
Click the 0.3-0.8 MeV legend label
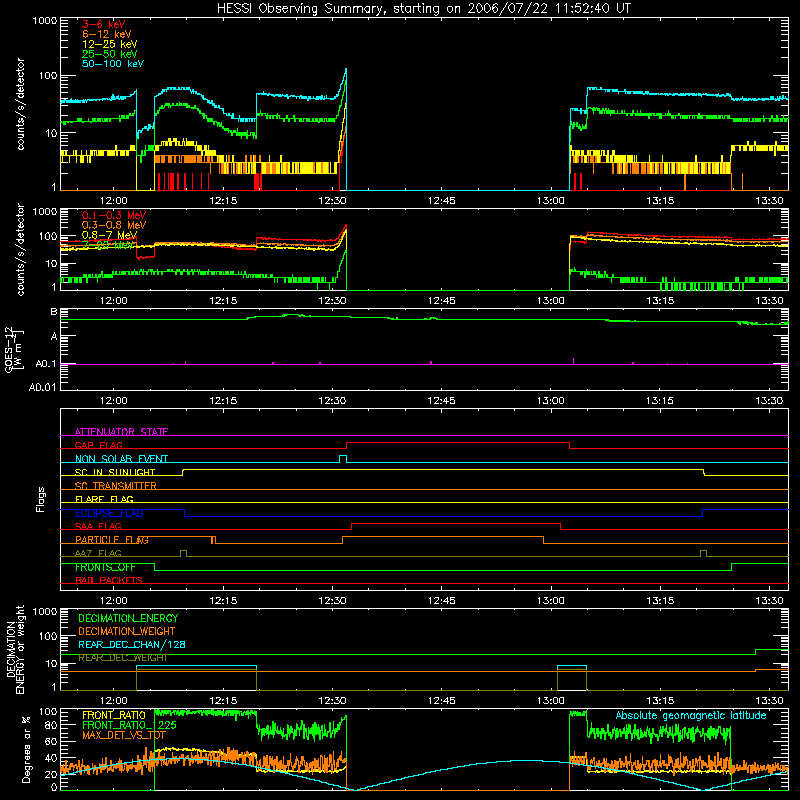(x=114, y=225)
